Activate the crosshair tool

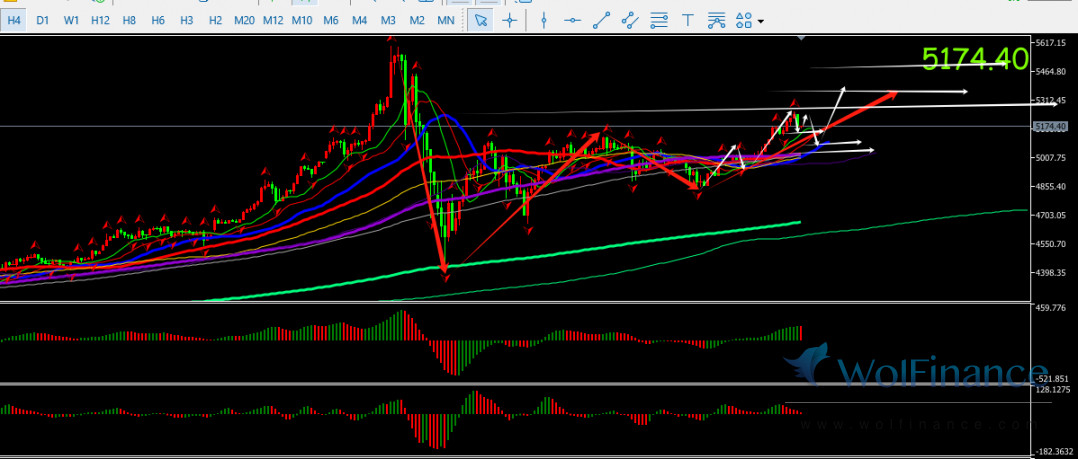coord(510,20)
